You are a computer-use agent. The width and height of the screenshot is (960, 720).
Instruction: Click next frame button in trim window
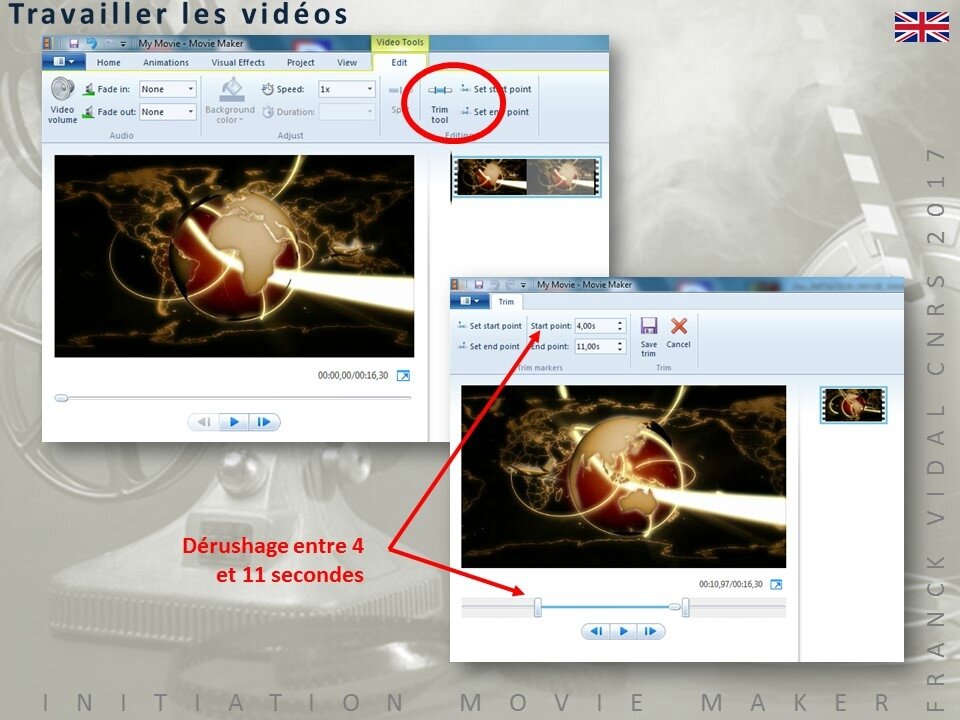[x=651, y=631]
